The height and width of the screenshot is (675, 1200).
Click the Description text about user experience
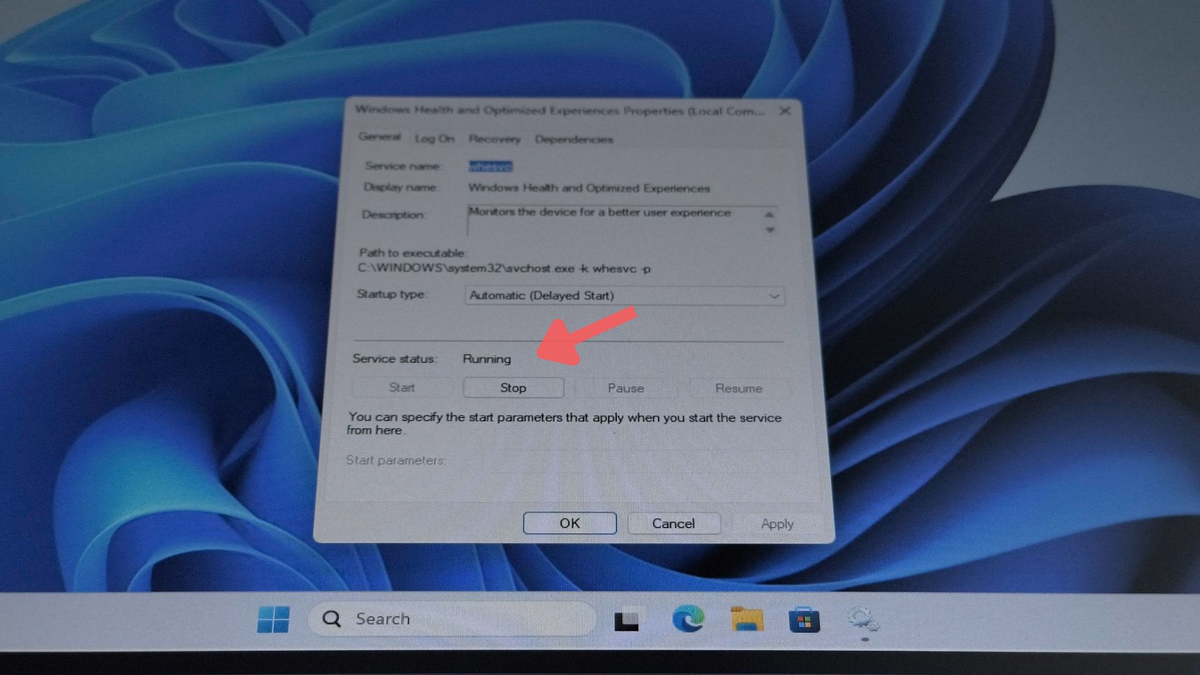coord(600,213)
